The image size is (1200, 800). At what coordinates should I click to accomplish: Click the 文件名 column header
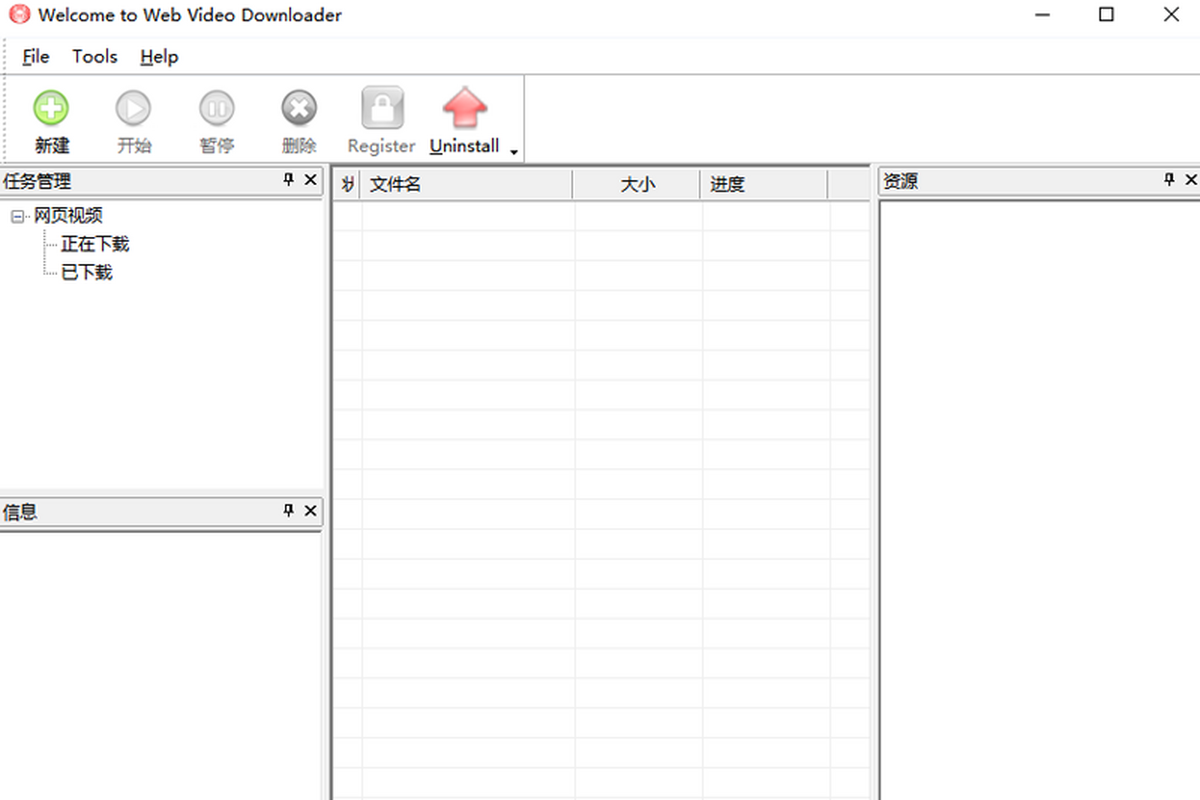467,184
